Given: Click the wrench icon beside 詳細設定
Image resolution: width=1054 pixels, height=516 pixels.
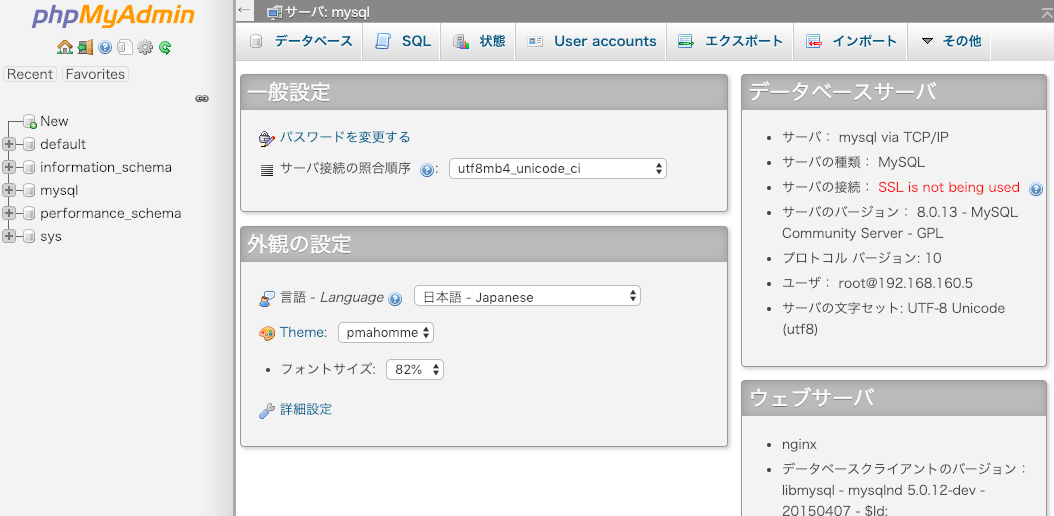Looking at the screenshot, I should click(x=267, y=411).
